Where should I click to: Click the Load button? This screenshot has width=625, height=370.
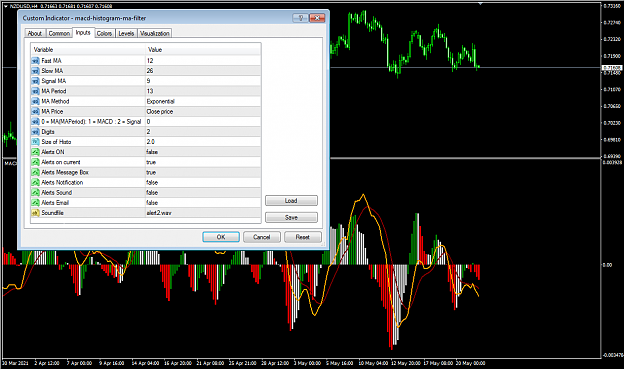[291, 201]
